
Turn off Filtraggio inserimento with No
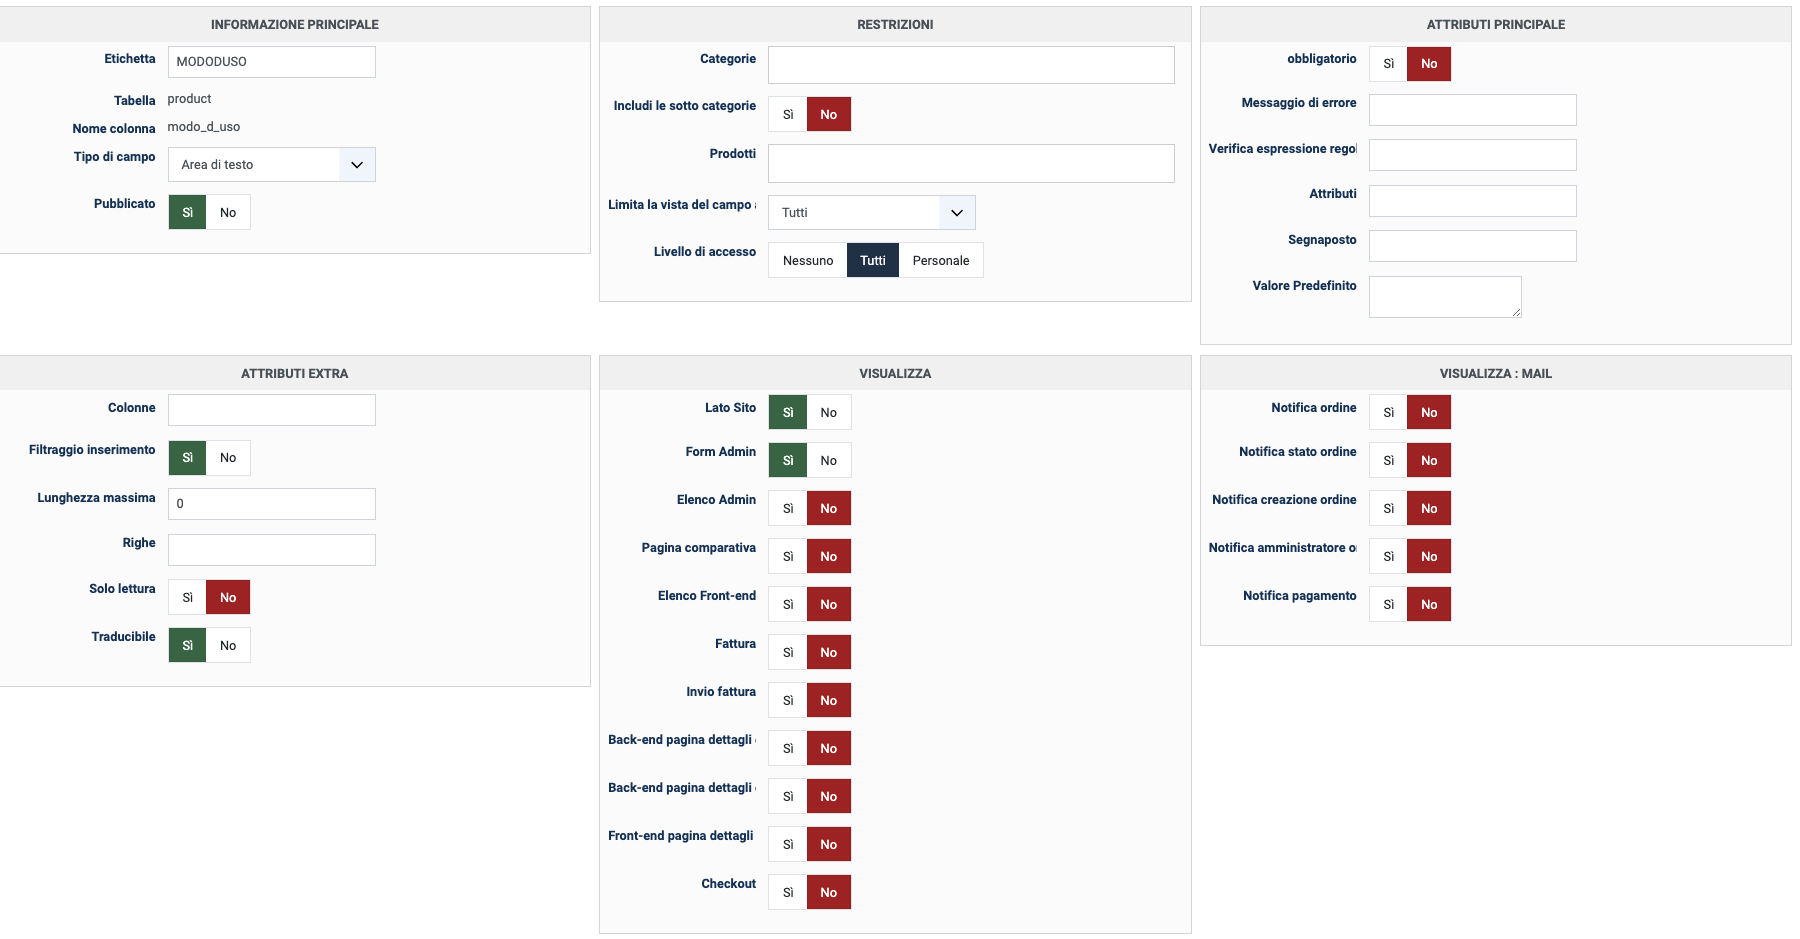pos(228,458)
